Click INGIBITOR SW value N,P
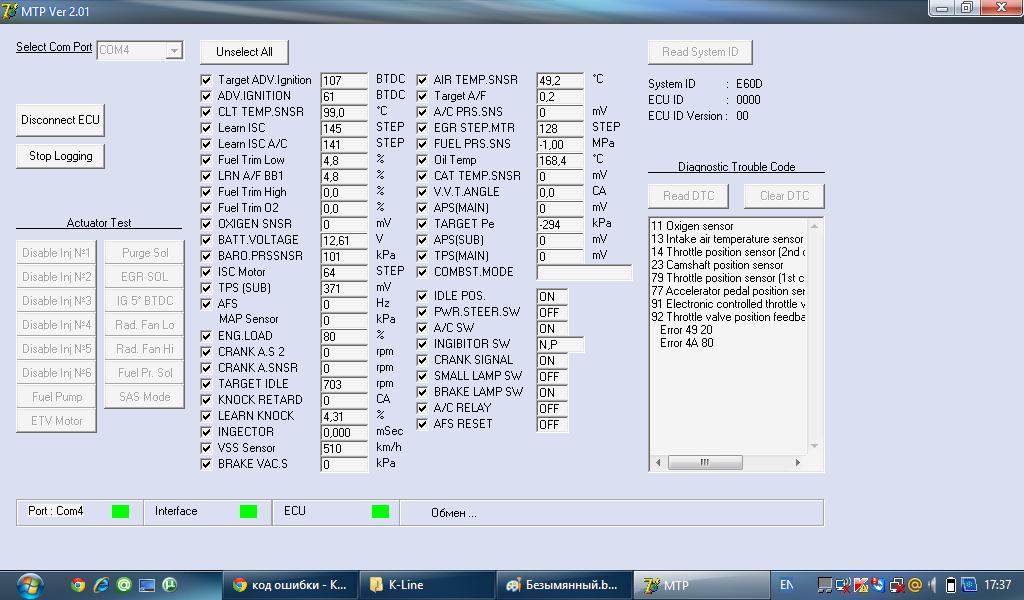This screenshot has height=600, width=1024. [560, 344]
